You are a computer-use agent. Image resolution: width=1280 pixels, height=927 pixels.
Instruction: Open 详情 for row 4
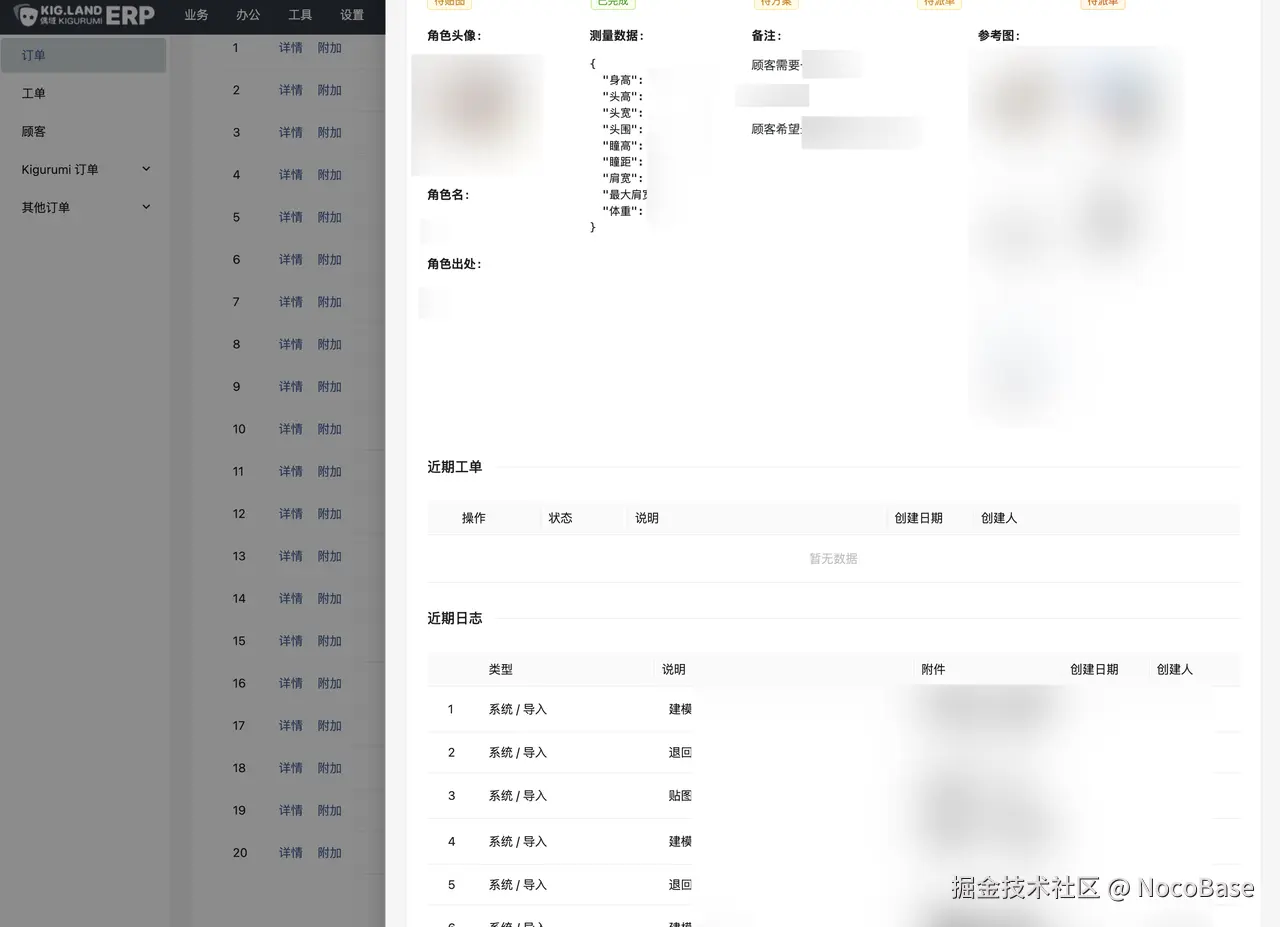[x=291, y=175]
